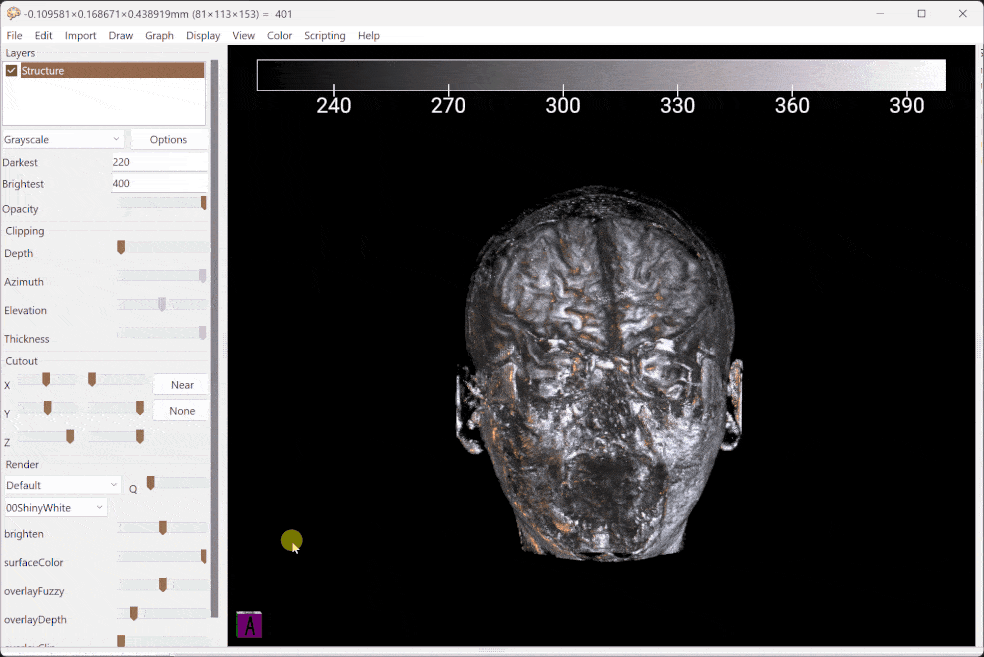The image size is (984, 657).
Task: Open the Edit menu
Action: point(43,36)
